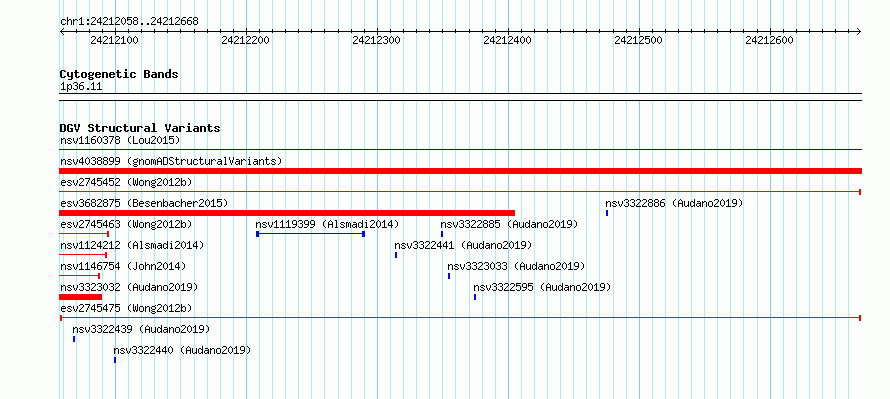Click ruler position 24212600
890x399 pixels.
770,40
